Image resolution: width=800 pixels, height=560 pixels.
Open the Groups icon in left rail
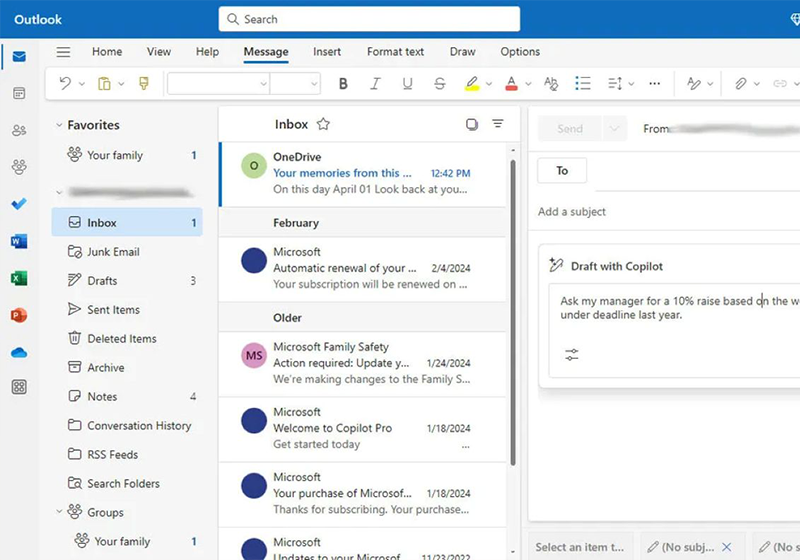pos(19,167)
